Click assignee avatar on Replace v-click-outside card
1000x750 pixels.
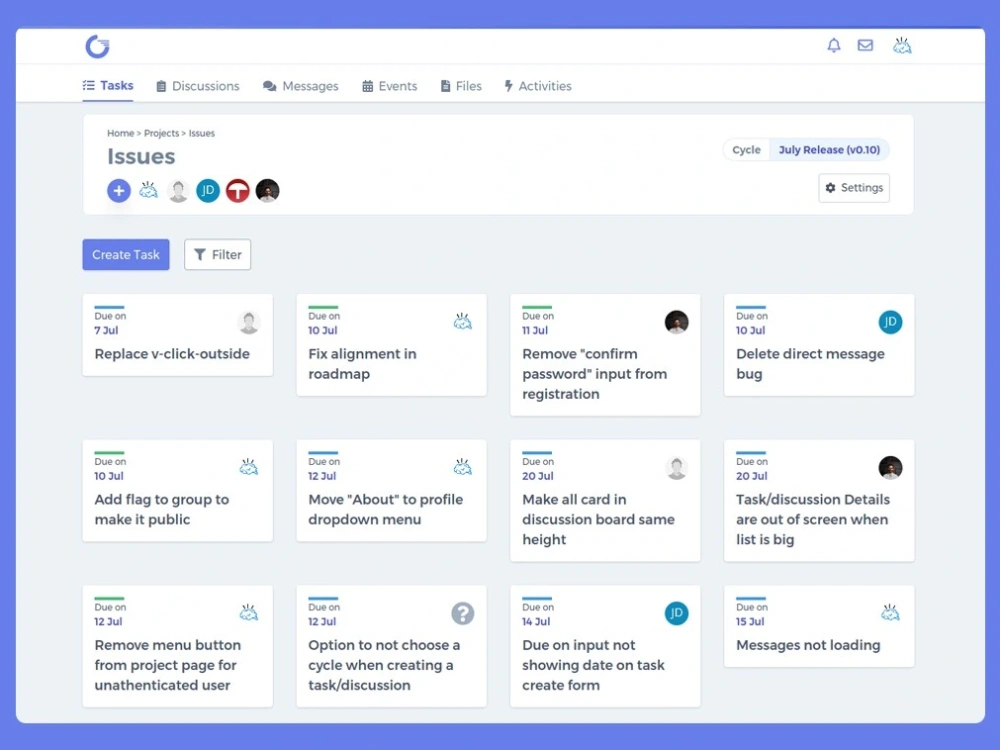coord(249,322)
